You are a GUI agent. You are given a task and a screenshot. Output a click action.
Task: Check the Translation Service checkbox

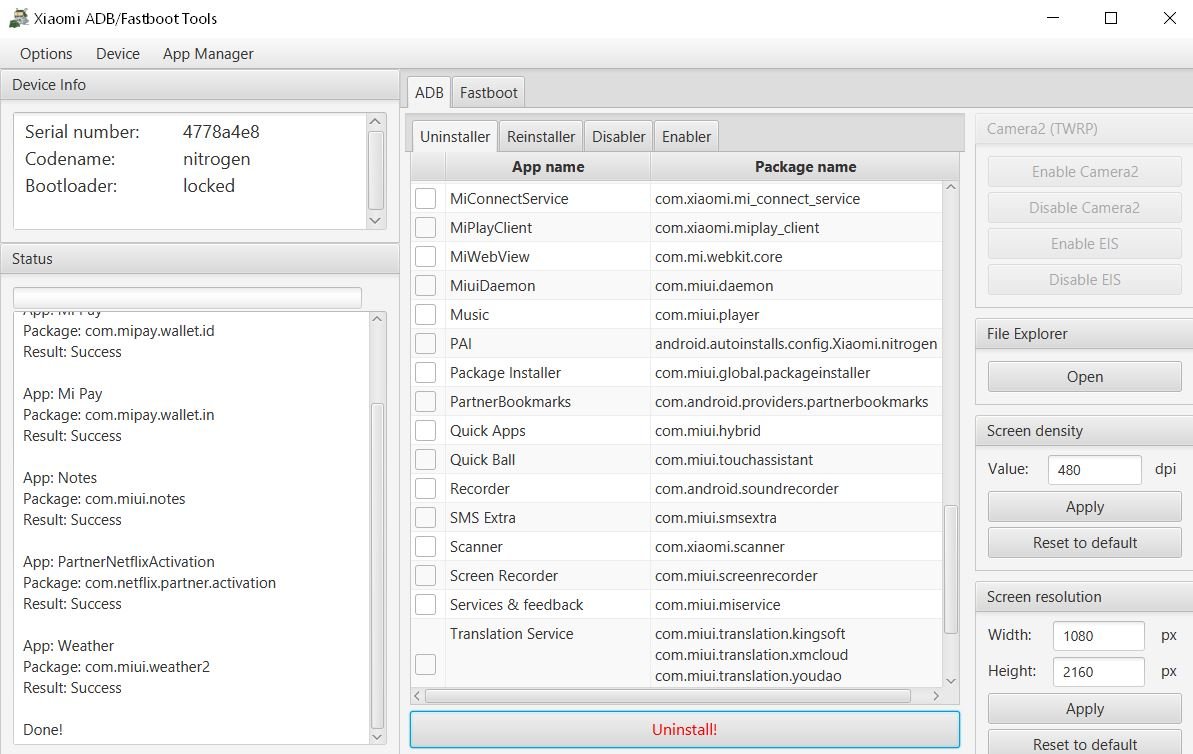(425, 664)
